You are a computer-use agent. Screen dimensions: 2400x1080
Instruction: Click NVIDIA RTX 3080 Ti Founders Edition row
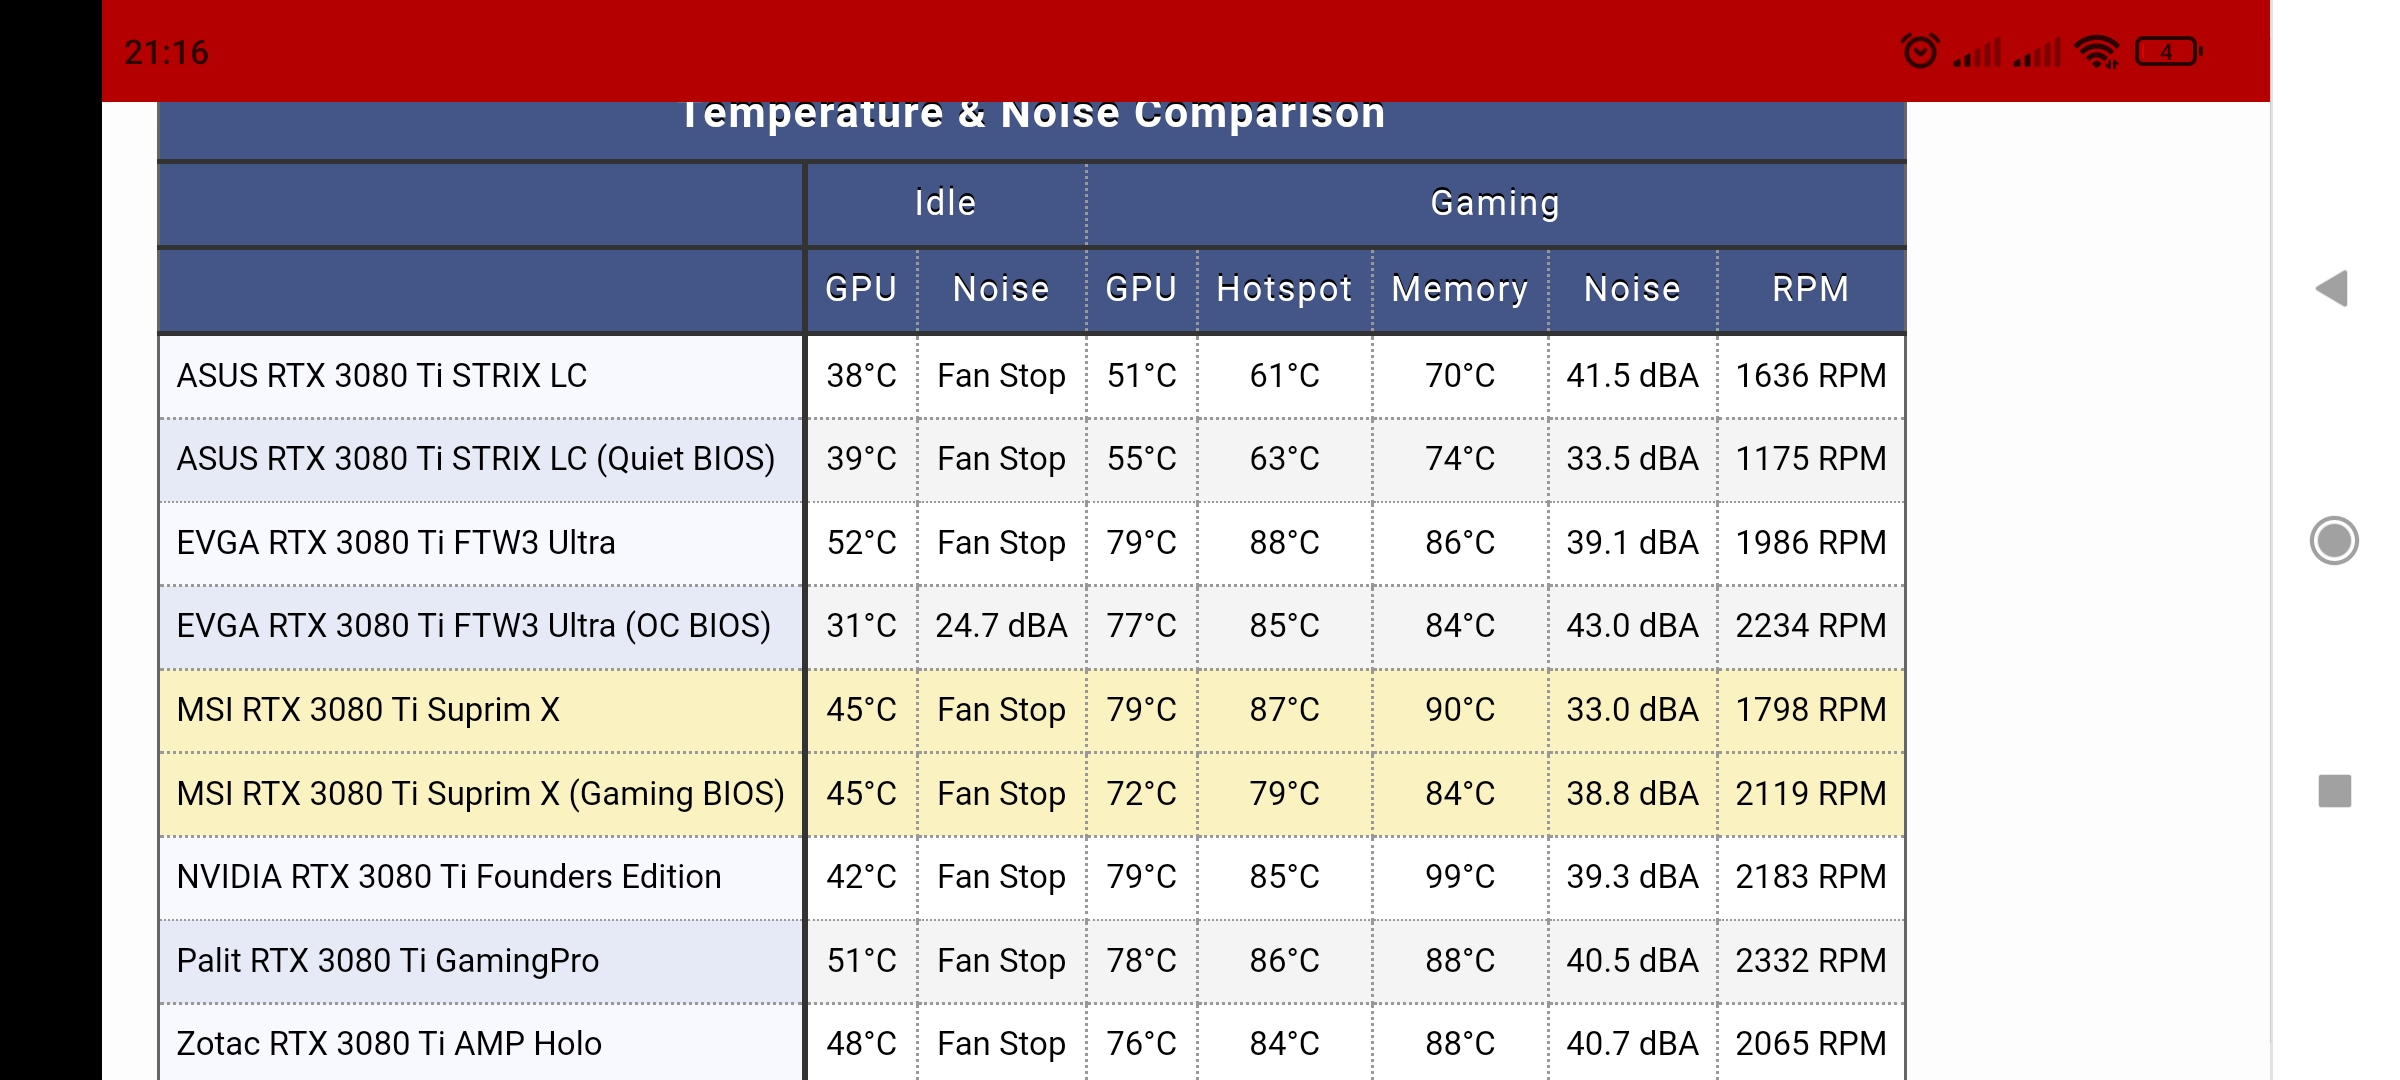point(448,877)
